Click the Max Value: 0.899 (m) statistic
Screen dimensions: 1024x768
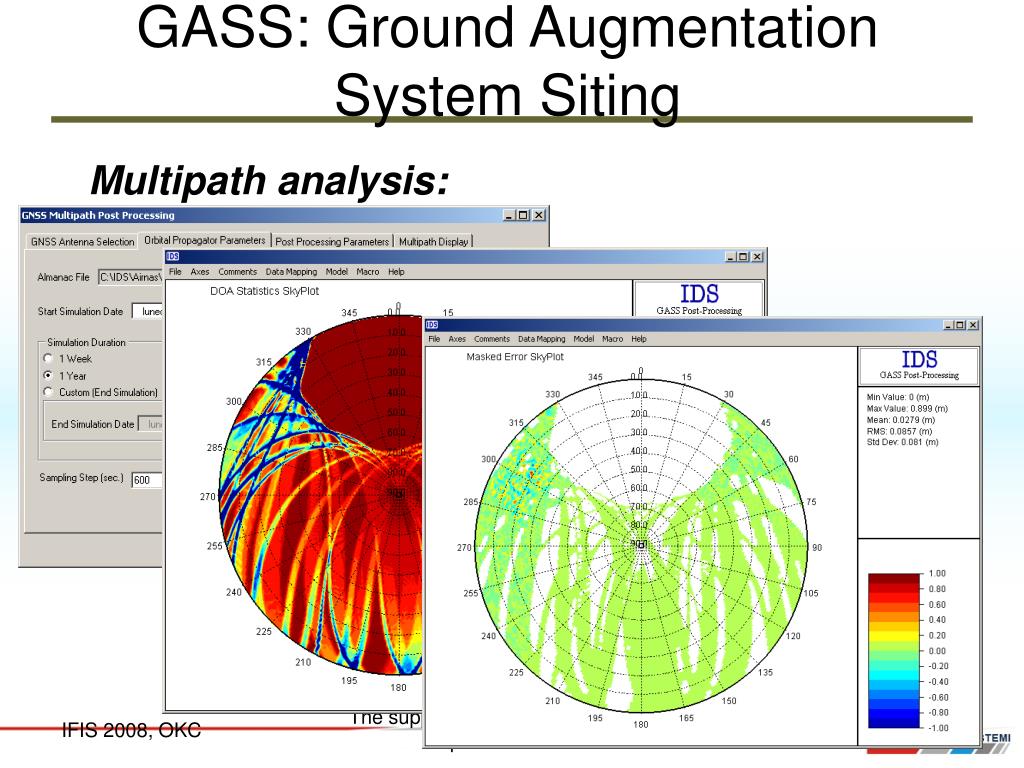(x=906, y=408)
